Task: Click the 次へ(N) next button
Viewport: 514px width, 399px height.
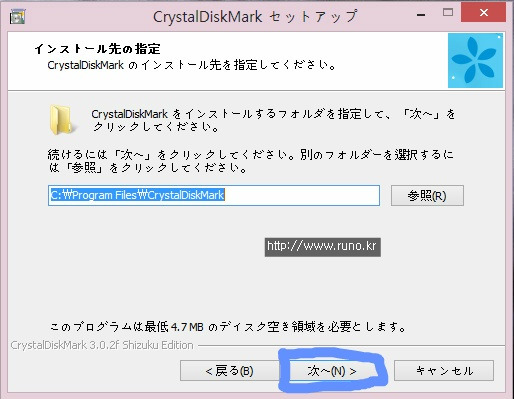Action: 332,370
